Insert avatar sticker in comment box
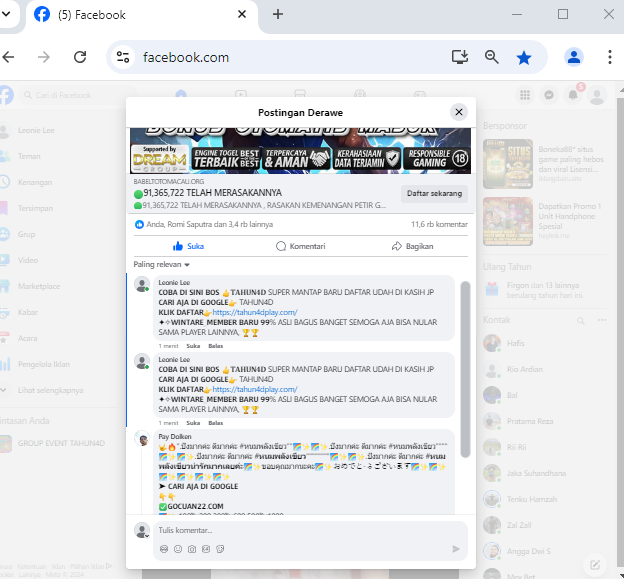This screenshot has width=624, height=579. pyautogui.click(x=164, y=549)
